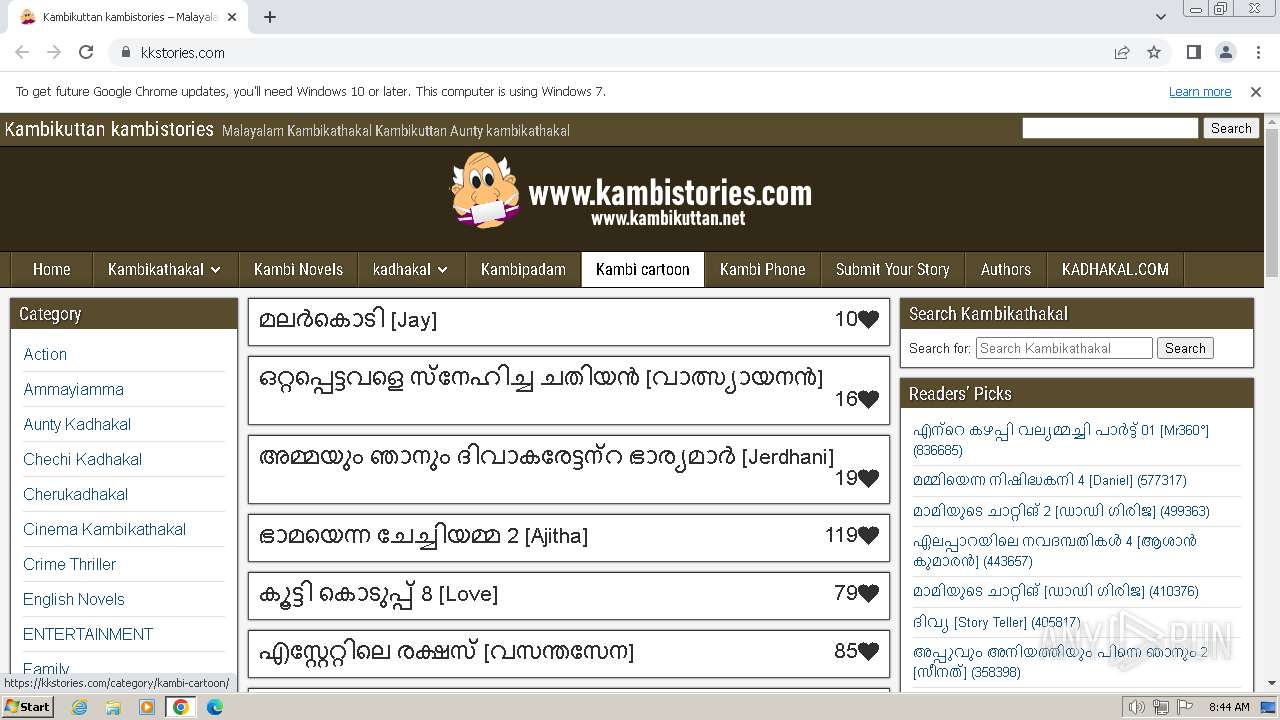Open the Kambi Novels menu item

[x=298, y=269]
